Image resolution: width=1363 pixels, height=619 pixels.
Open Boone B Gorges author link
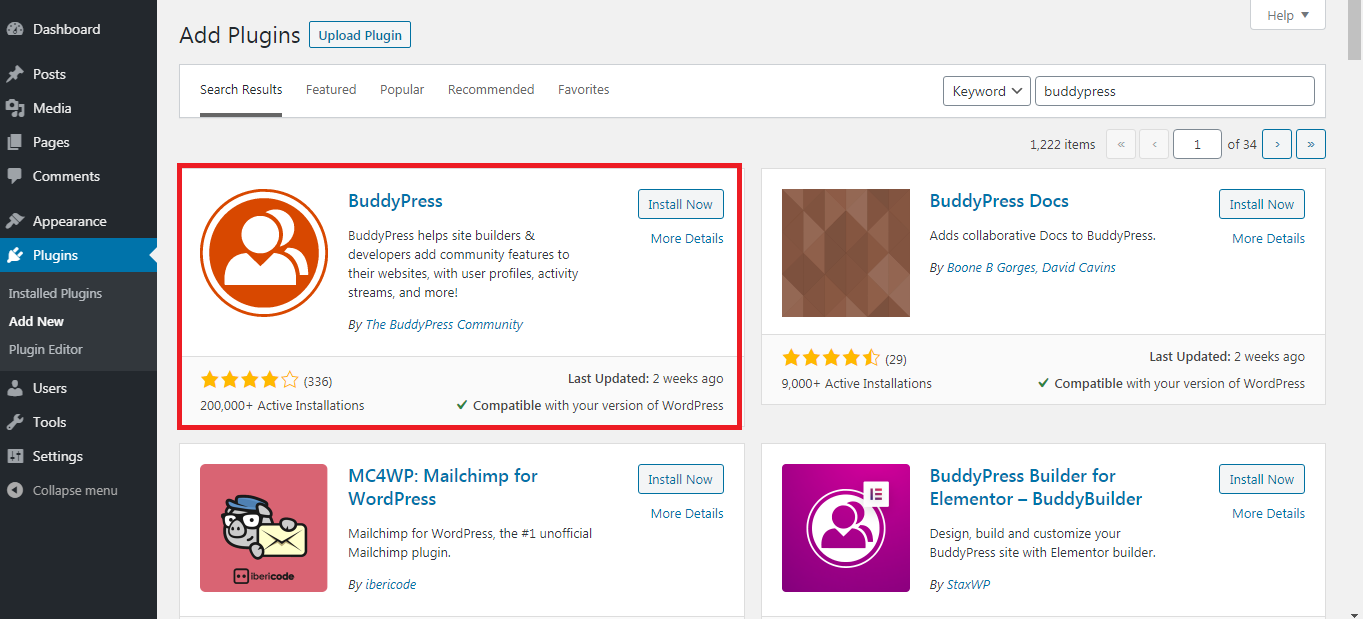(989, 267)
